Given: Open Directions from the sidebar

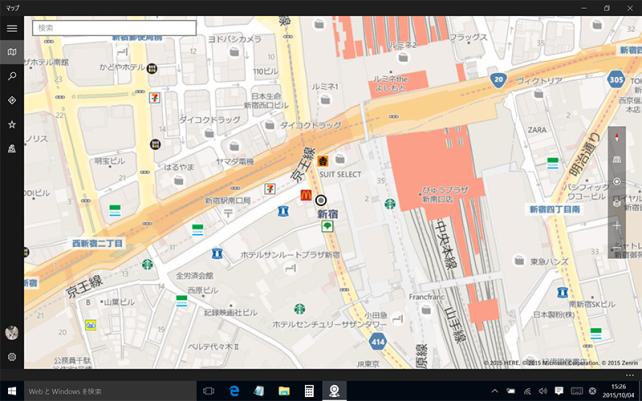Looking at the screenshot, I should 12,100.
